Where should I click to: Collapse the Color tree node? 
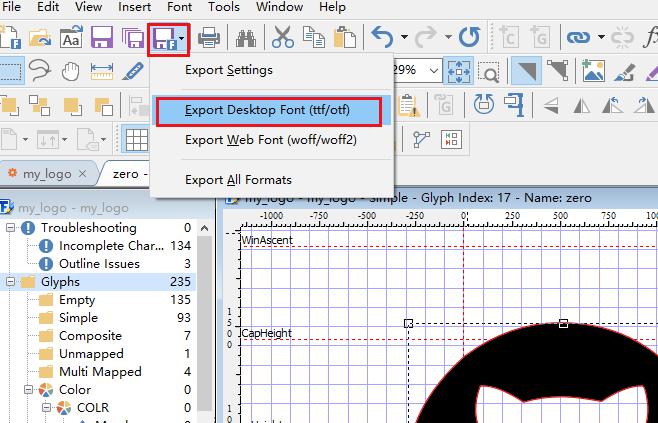pyautogui.click(x=29, y=389)
